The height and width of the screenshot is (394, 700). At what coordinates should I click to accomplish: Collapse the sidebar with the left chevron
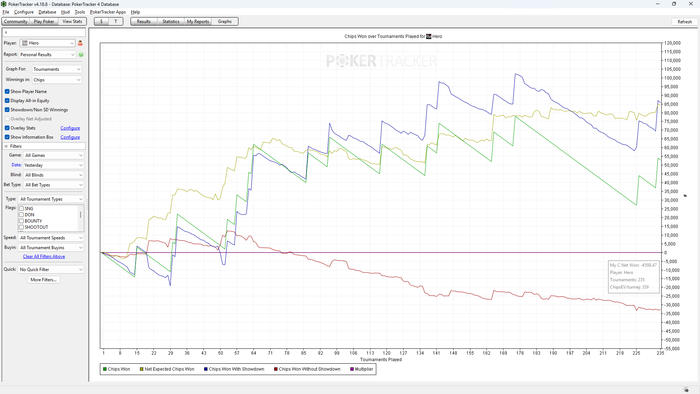coord(6,33)
